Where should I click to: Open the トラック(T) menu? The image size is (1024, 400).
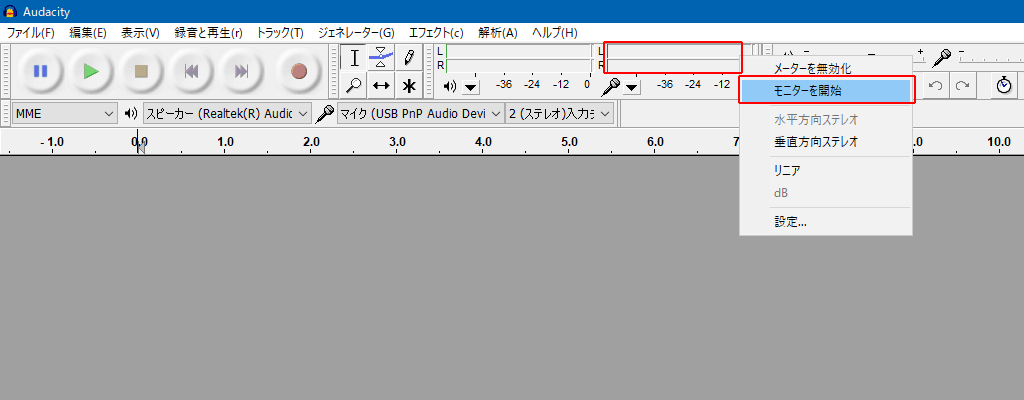point(280,32)
